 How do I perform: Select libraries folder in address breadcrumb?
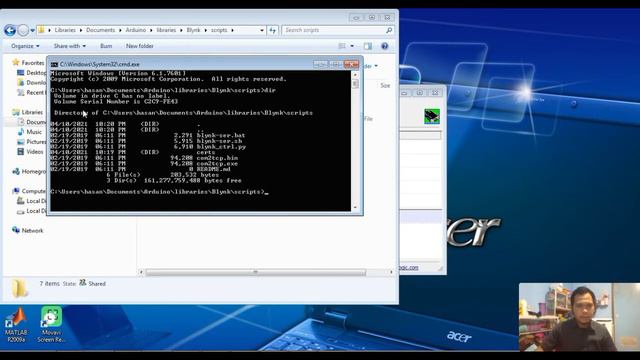(166, 30)
